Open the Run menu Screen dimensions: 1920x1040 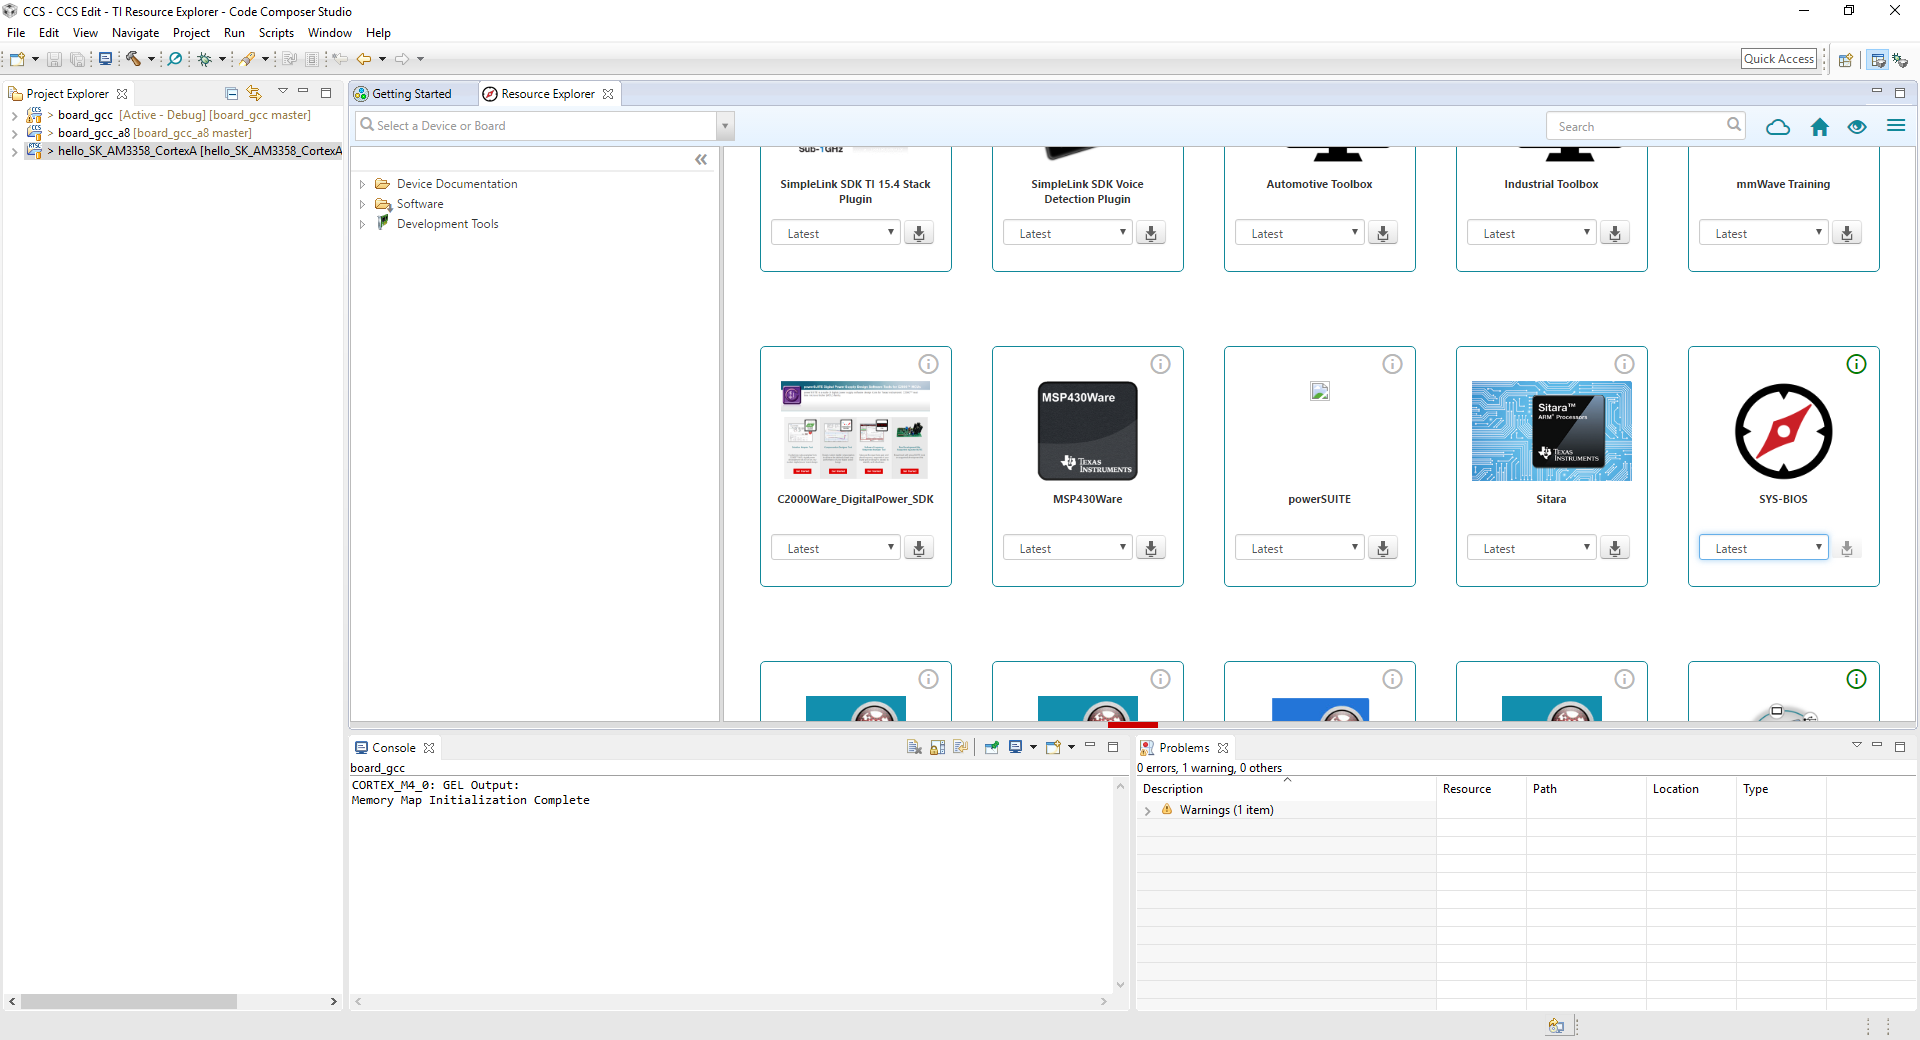[x=234, y=33]
